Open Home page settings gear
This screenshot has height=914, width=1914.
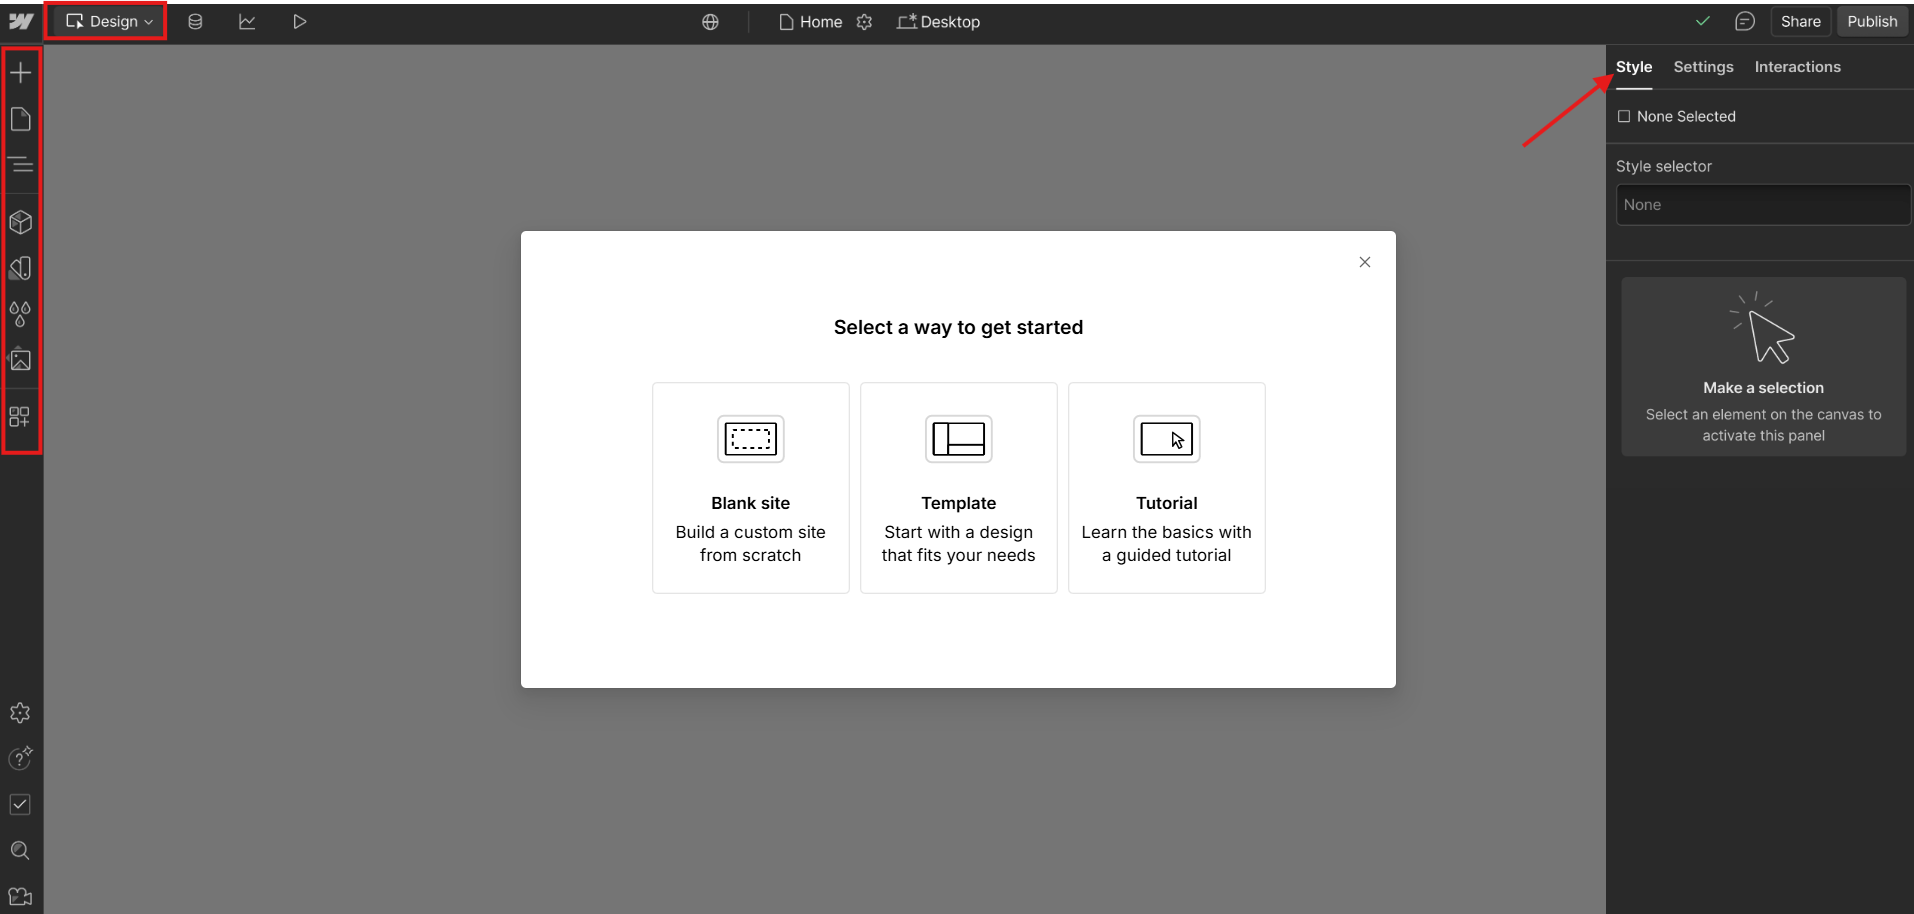click(865, 22)
